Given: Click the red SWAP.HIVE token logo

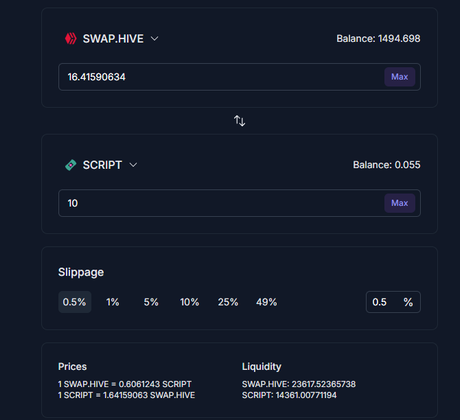Looking at the screenshot, I should pos(71,39).
